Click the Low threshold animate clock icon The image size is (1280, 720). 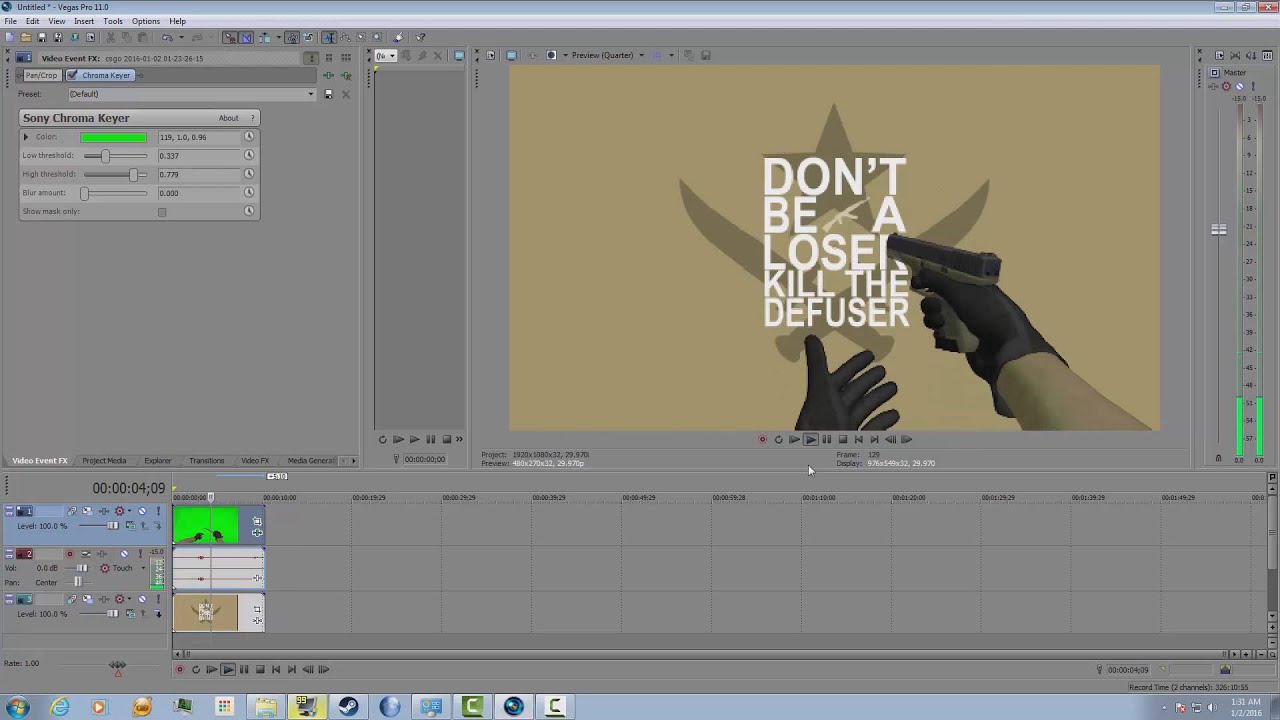pos(249,155)
